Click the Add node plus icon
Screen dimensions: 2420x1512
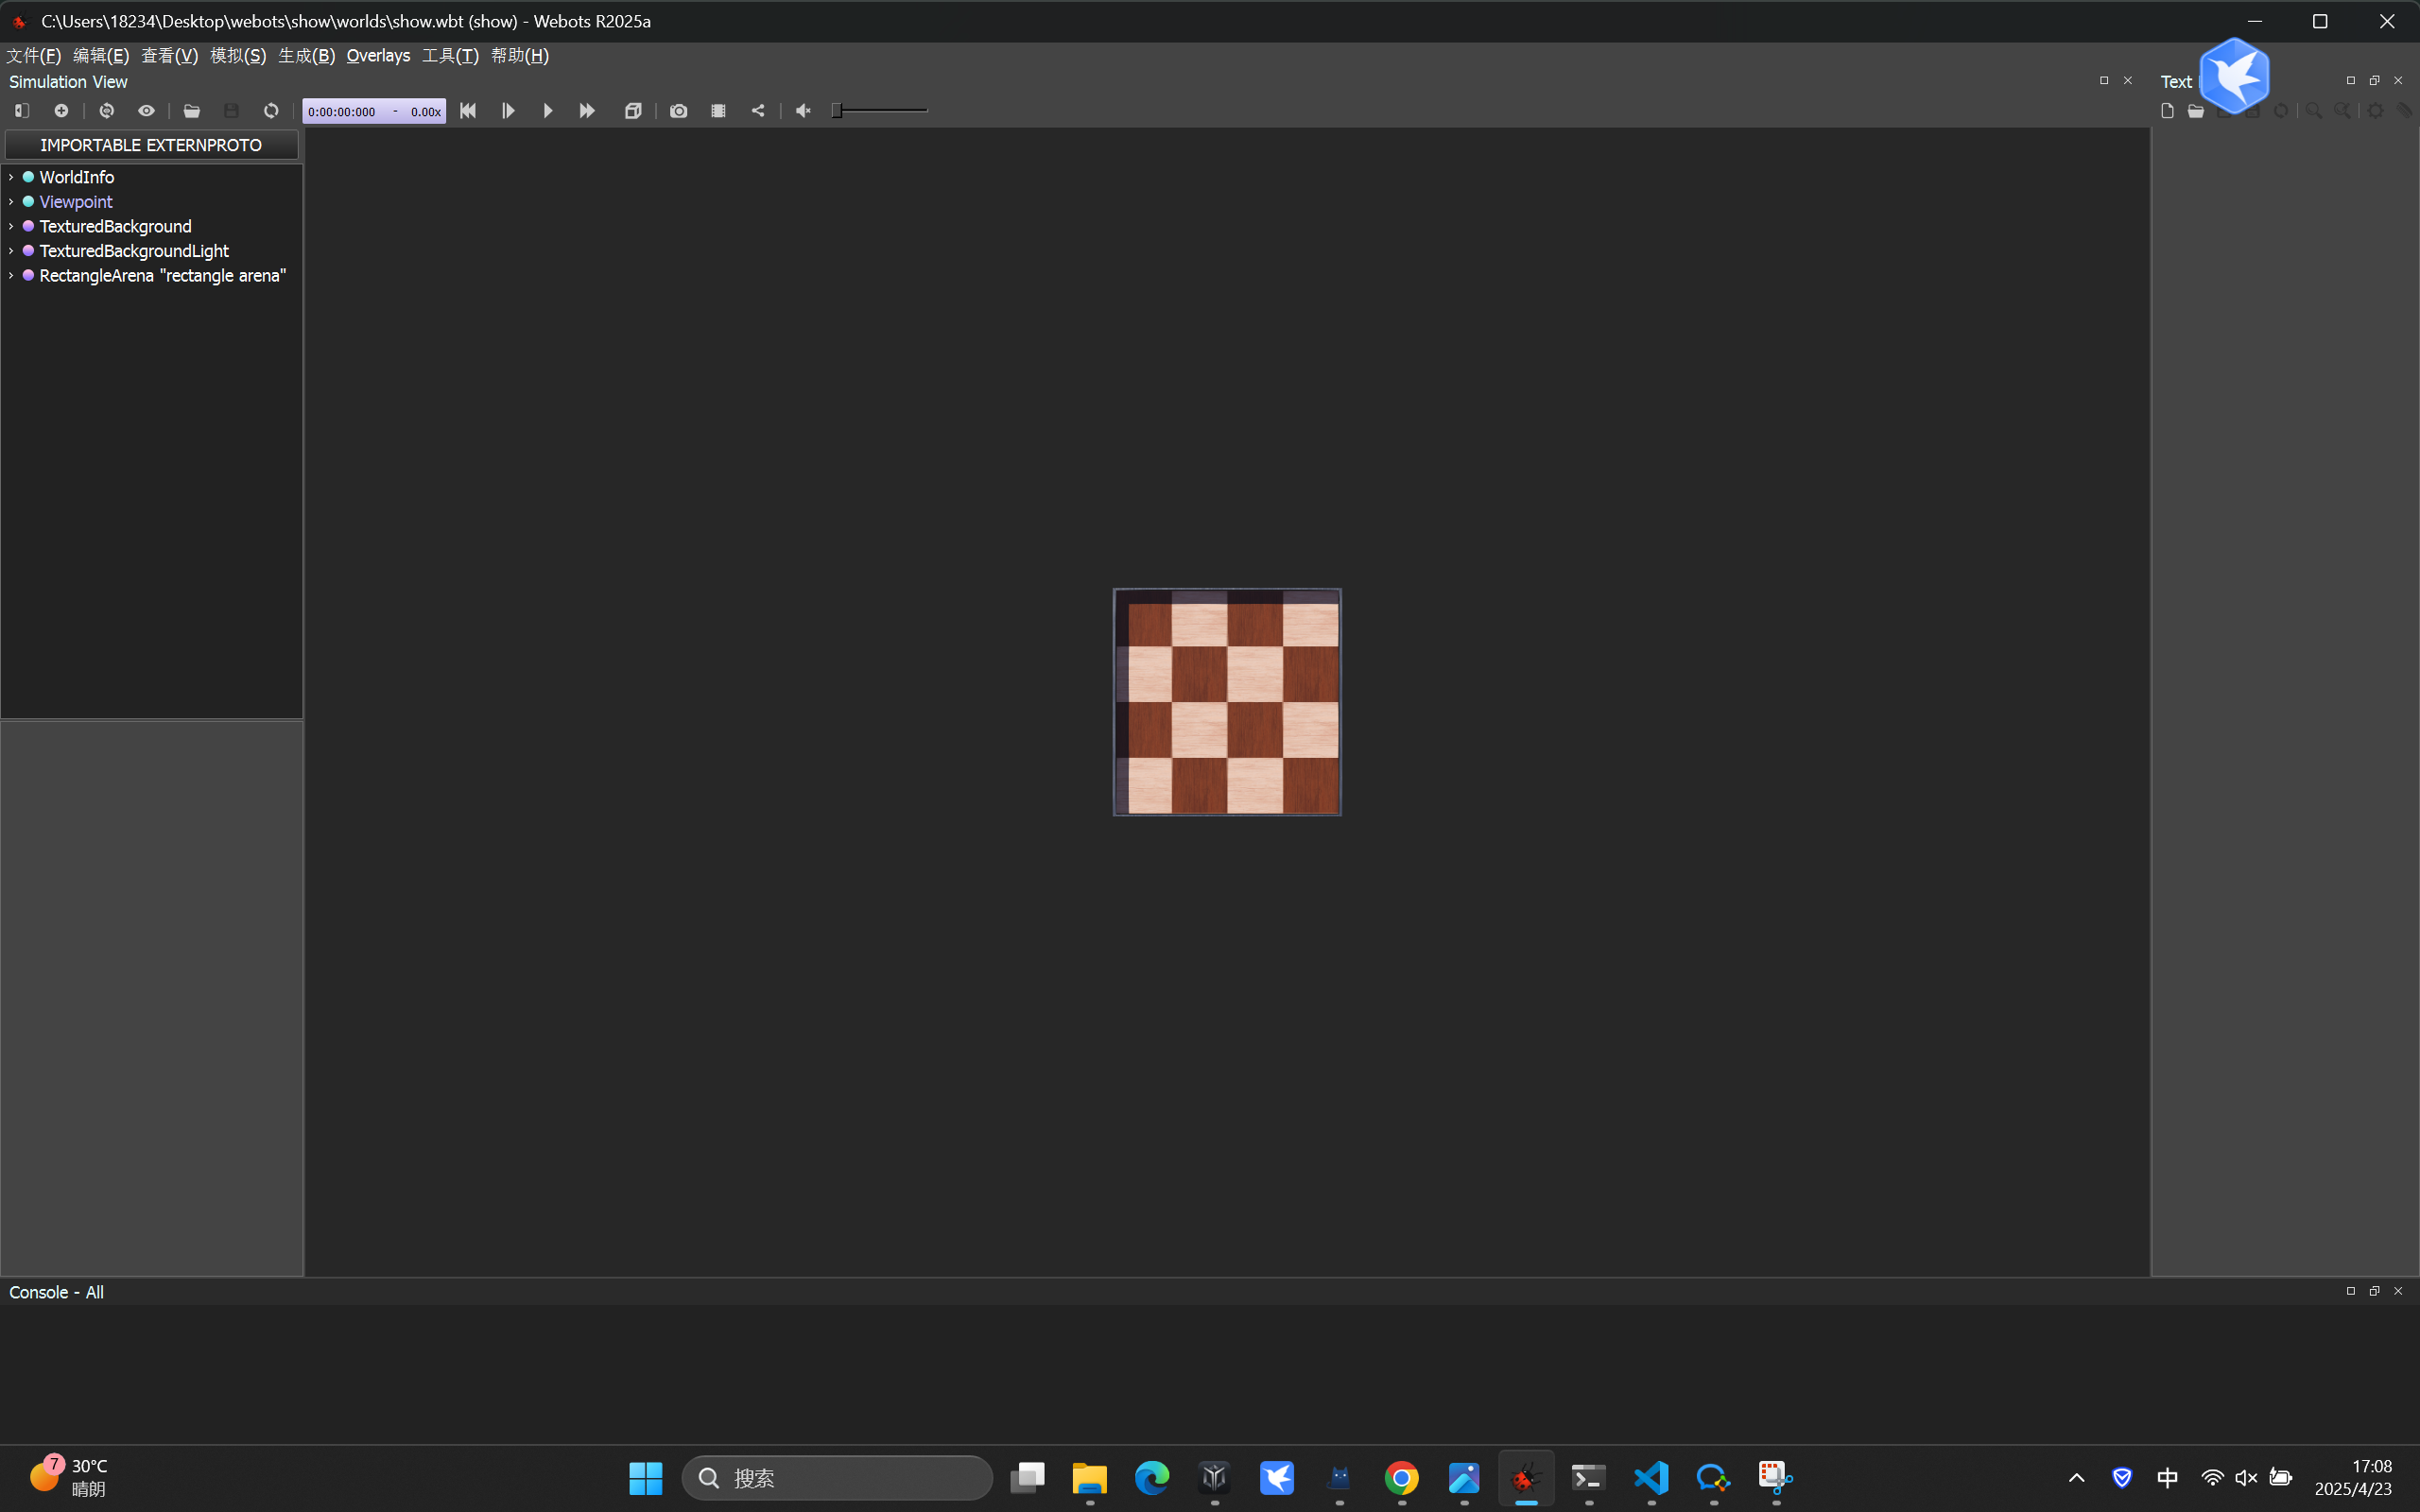point(61,111)
